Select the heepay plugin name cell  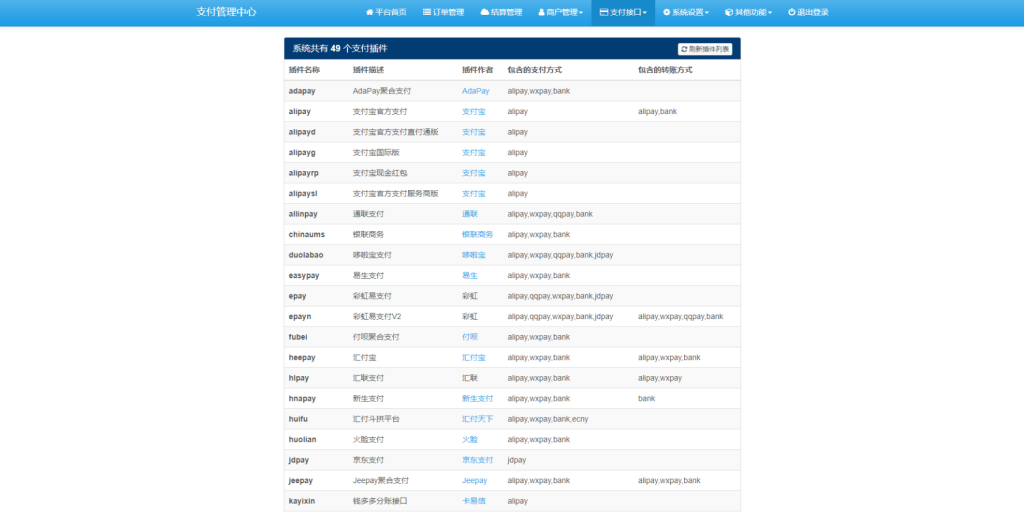(x=302, y=358)
